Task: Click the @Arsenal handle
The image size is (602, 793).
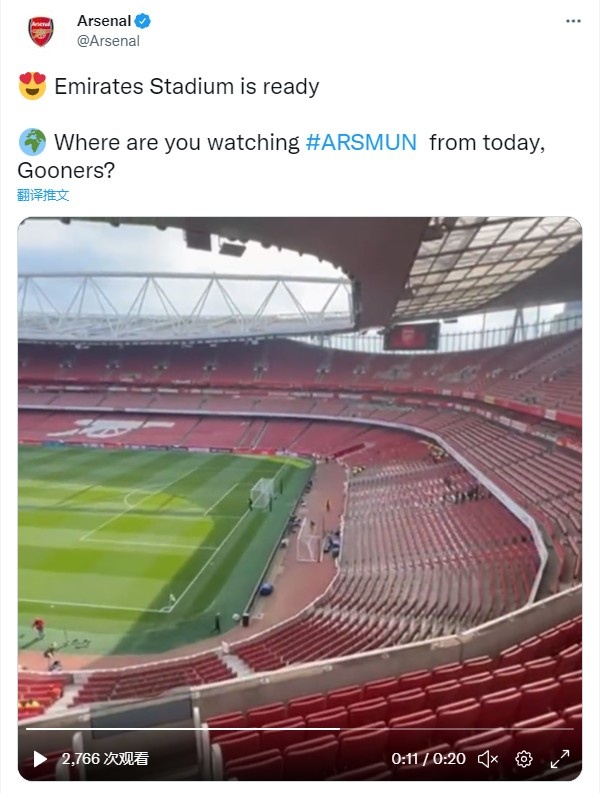Action: [x=108, y=41]
